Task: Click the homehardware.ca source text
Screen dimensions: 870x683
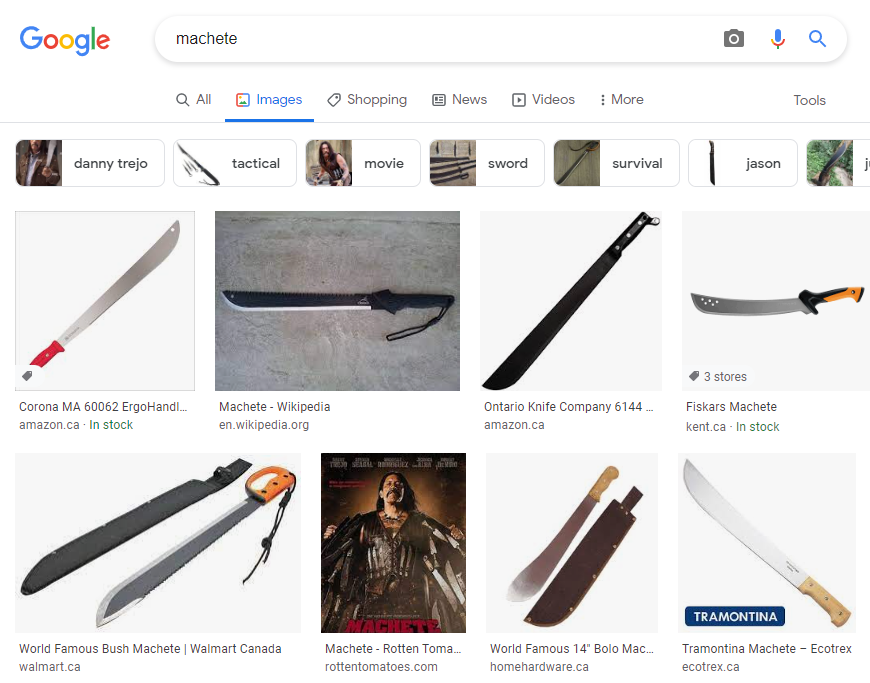Action: (539, 667)
